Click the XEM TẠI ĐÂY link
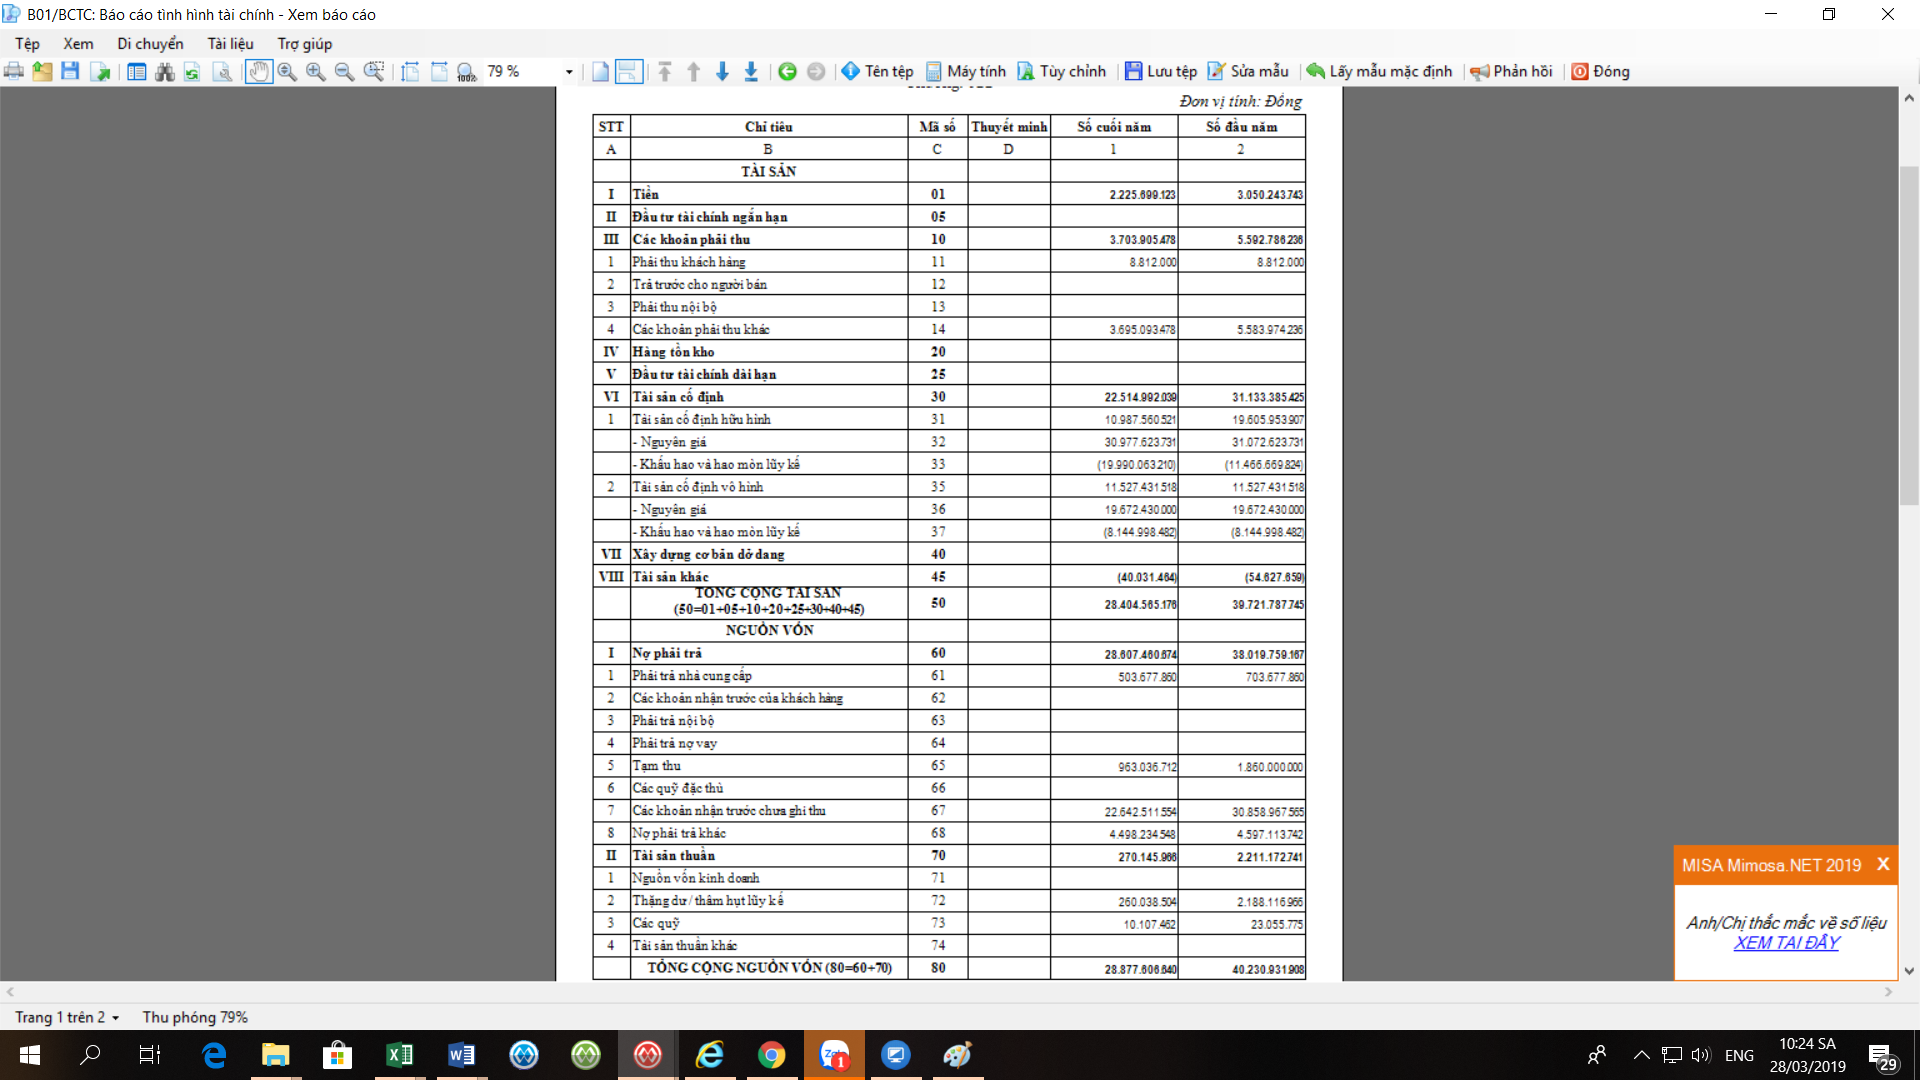1920x1080 pixels. [x=1786, y=943]
